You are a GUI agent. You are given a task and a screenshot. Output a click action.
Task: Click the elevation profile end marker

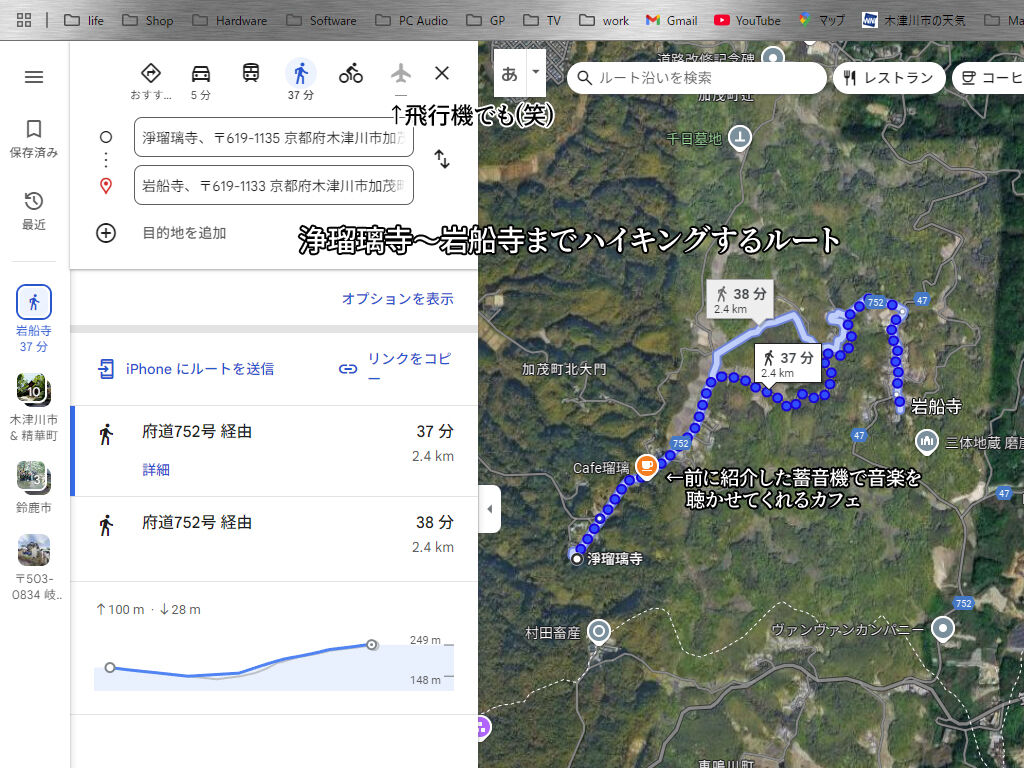(371, 645)
